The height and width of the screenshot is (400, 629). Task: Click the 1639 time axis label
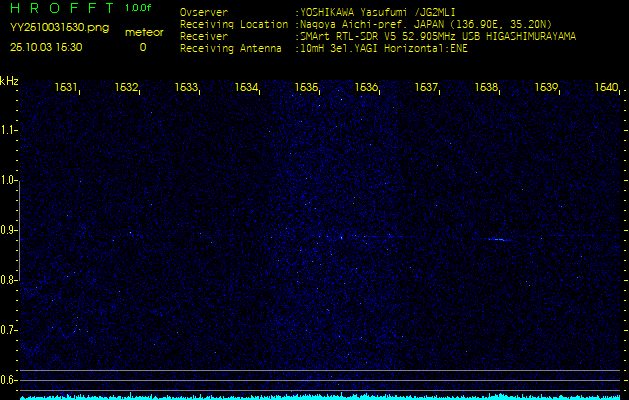(x=546, y=87)
